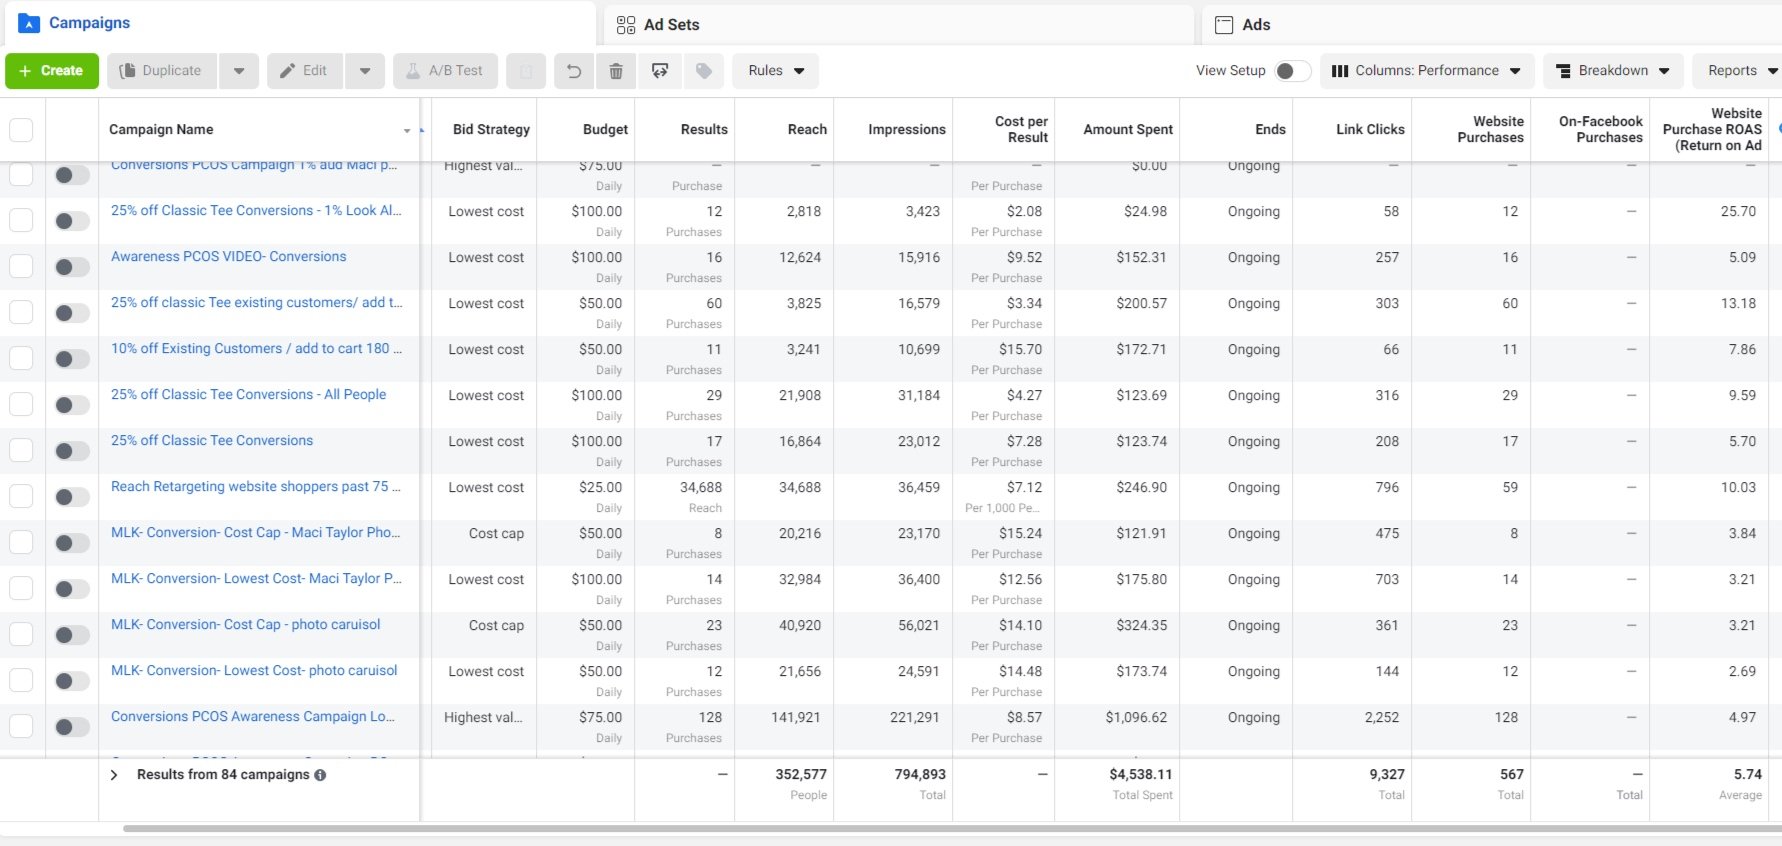Screen dimensions: 1782x846
Task: Click the 2,252 link clicks cell
Action: [x=1382, y=718]
